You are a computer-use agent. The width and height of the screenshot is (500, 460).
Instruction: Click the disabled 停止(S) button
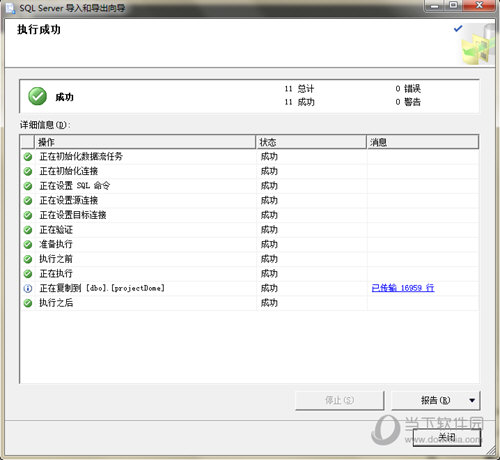coord(340,400)
